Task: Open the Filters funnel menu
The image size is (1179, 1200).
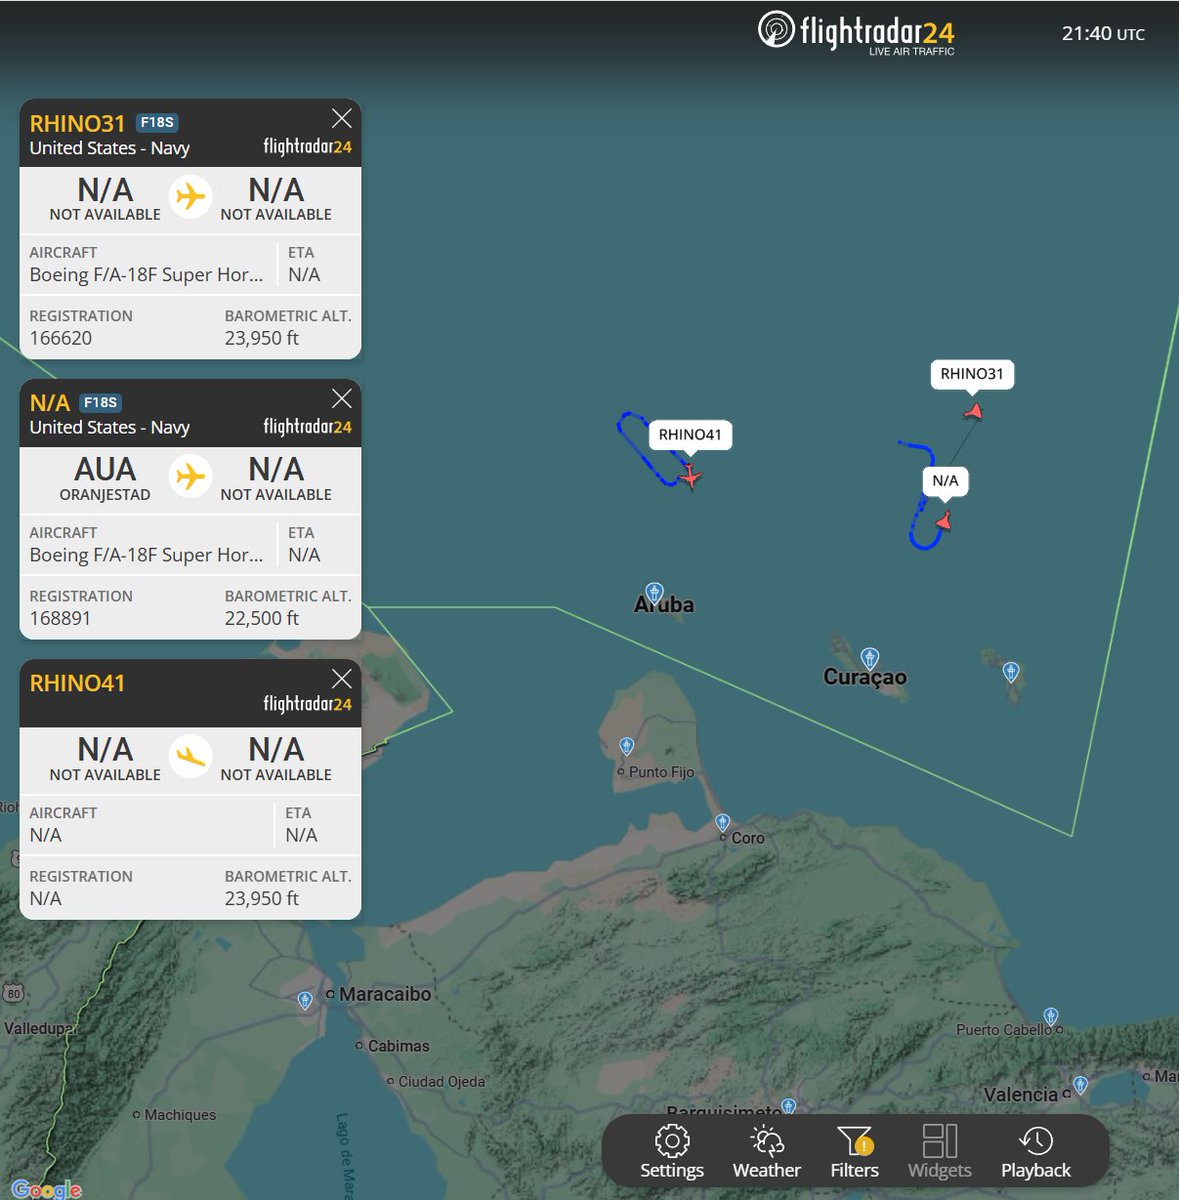Action: [x=855, y=1152]
